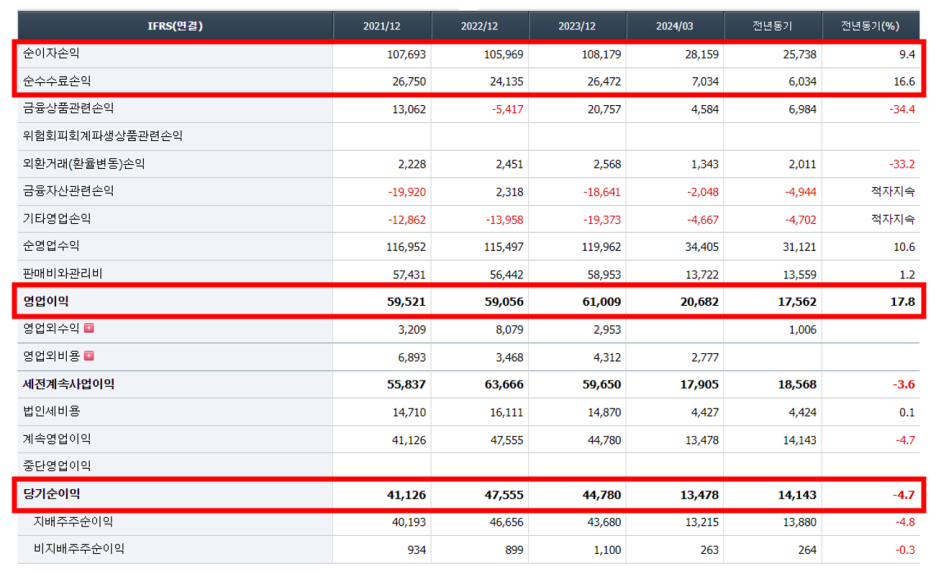This screenshot has height=574, width=936.
Task: Click the 전년동기(%) column header
Action: coord(870,26)
